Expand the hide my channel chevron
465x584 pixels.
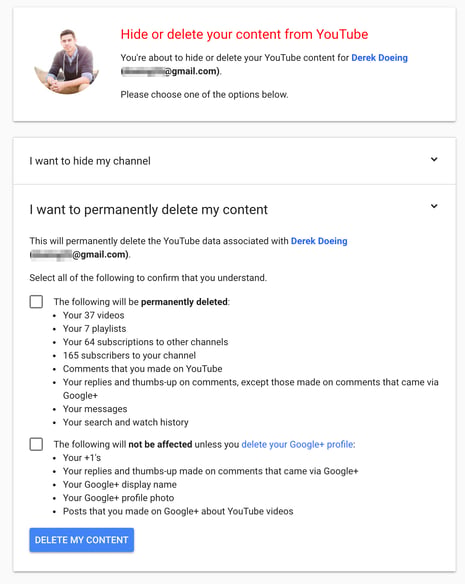point(434,159)
